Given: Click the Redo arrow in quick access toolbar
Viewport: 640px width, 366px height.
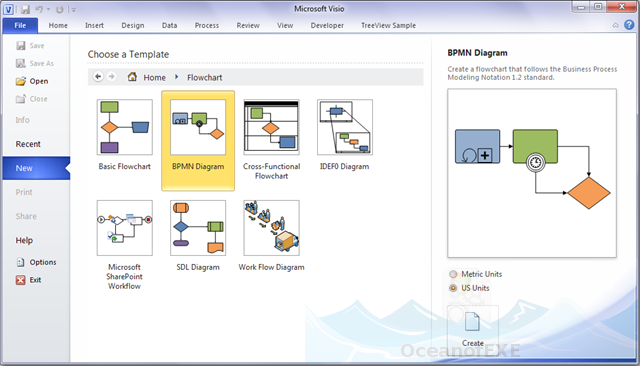Looking at the screenshot, I should [x=60, y=9].
